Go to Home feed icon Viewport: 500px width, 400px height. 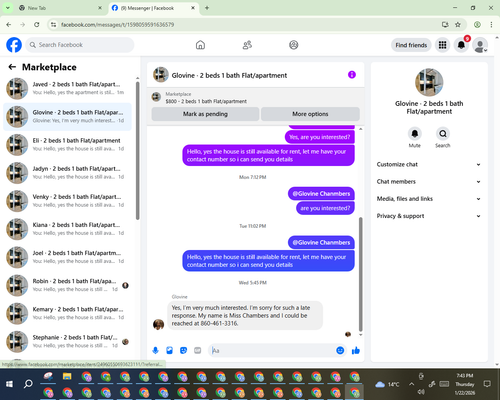pos(200,45)
